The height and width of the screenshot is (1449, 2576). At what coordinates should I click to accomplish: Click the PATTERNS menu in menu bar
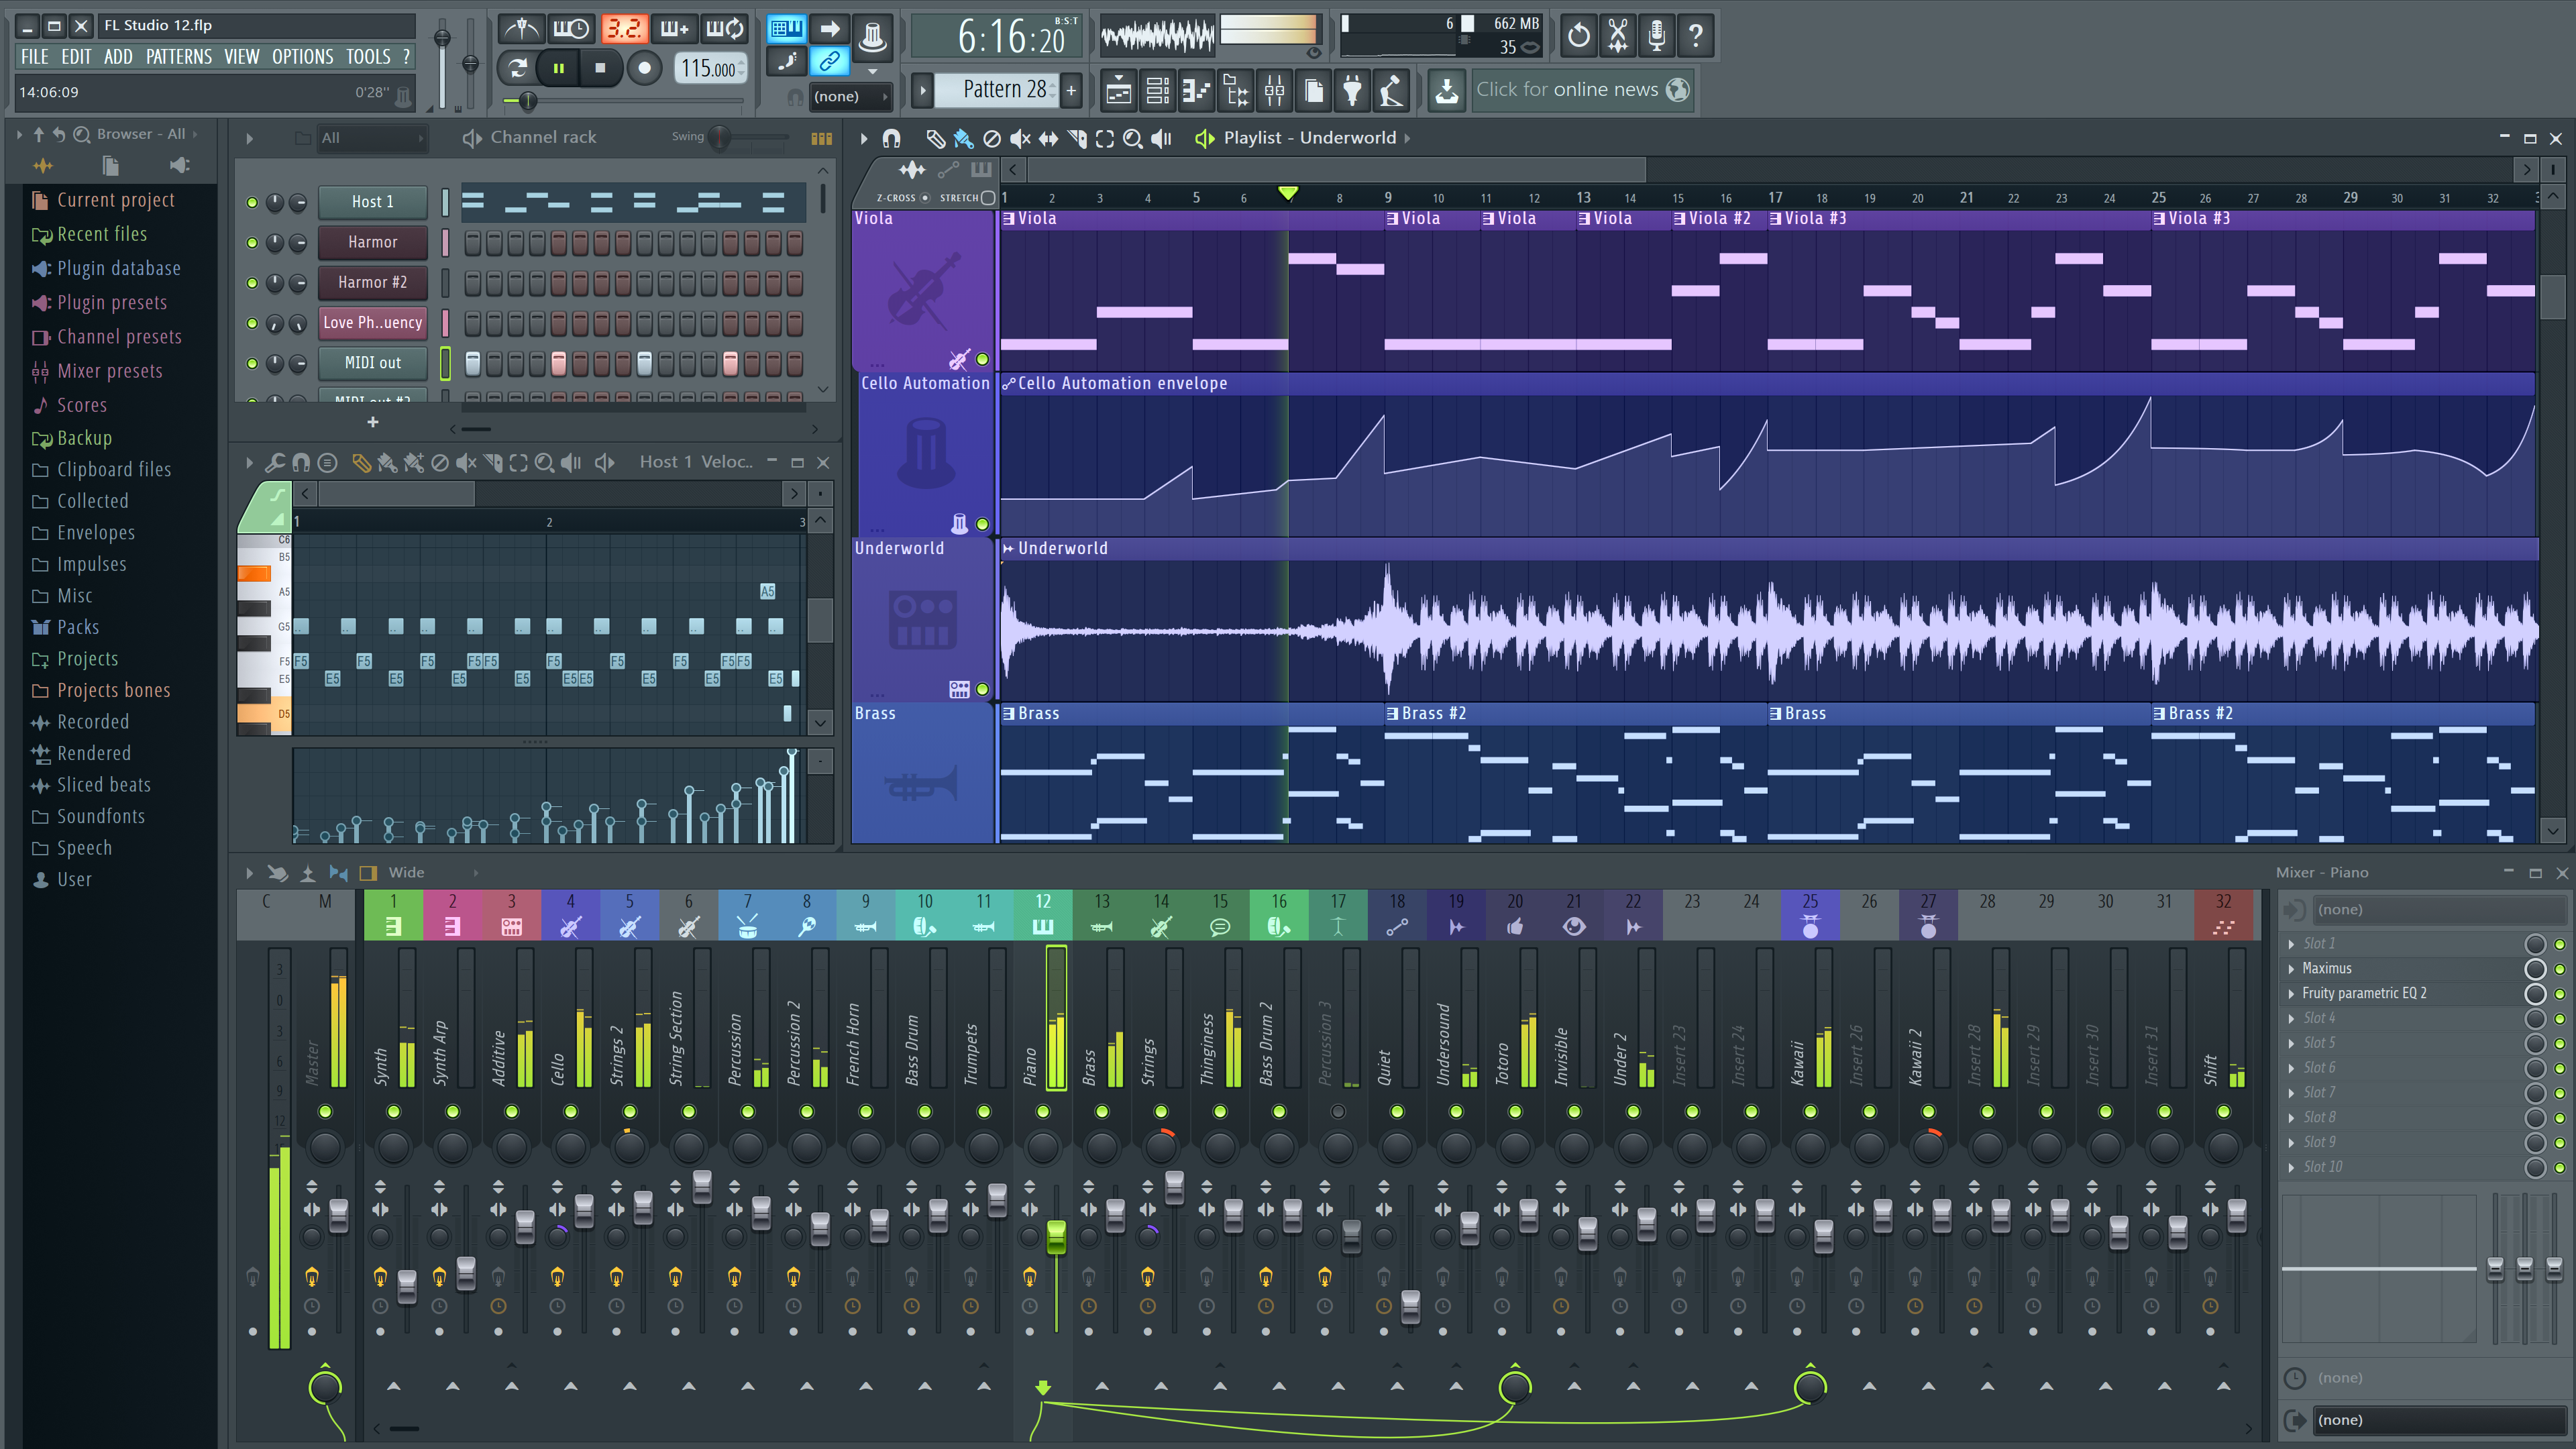[177, 55]
